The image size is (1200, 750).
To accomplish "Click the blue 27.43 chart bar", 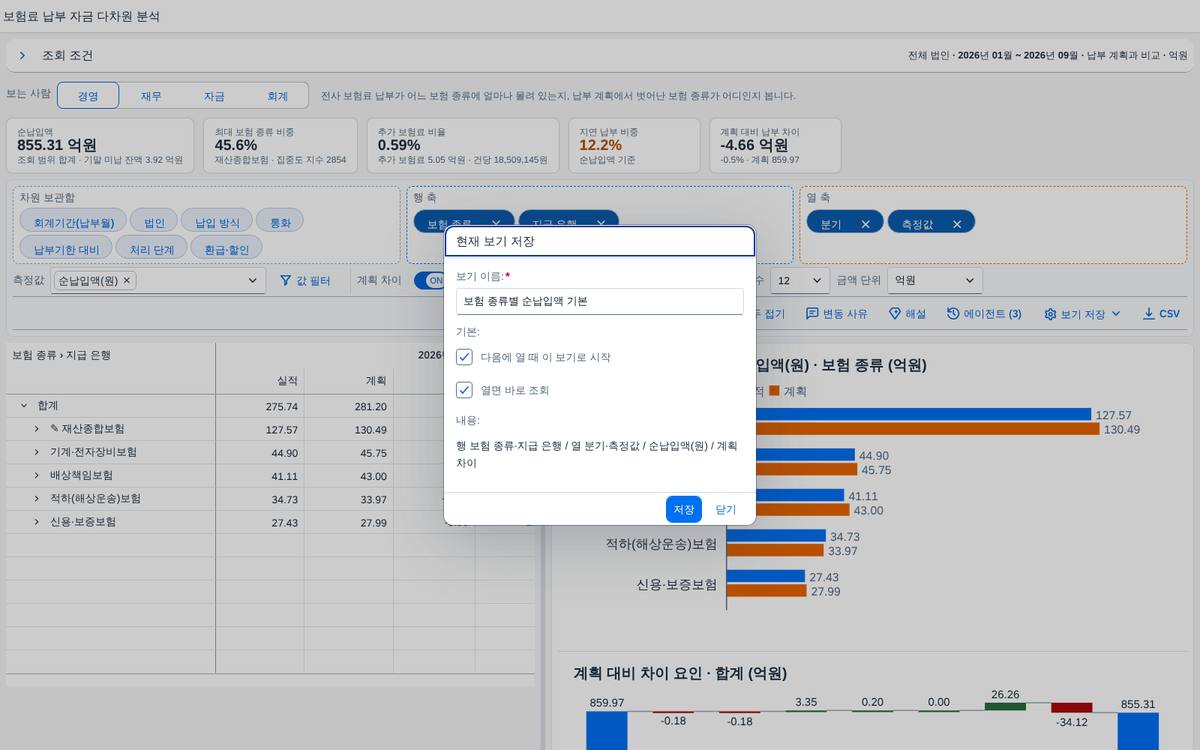I will click(766, 576).
